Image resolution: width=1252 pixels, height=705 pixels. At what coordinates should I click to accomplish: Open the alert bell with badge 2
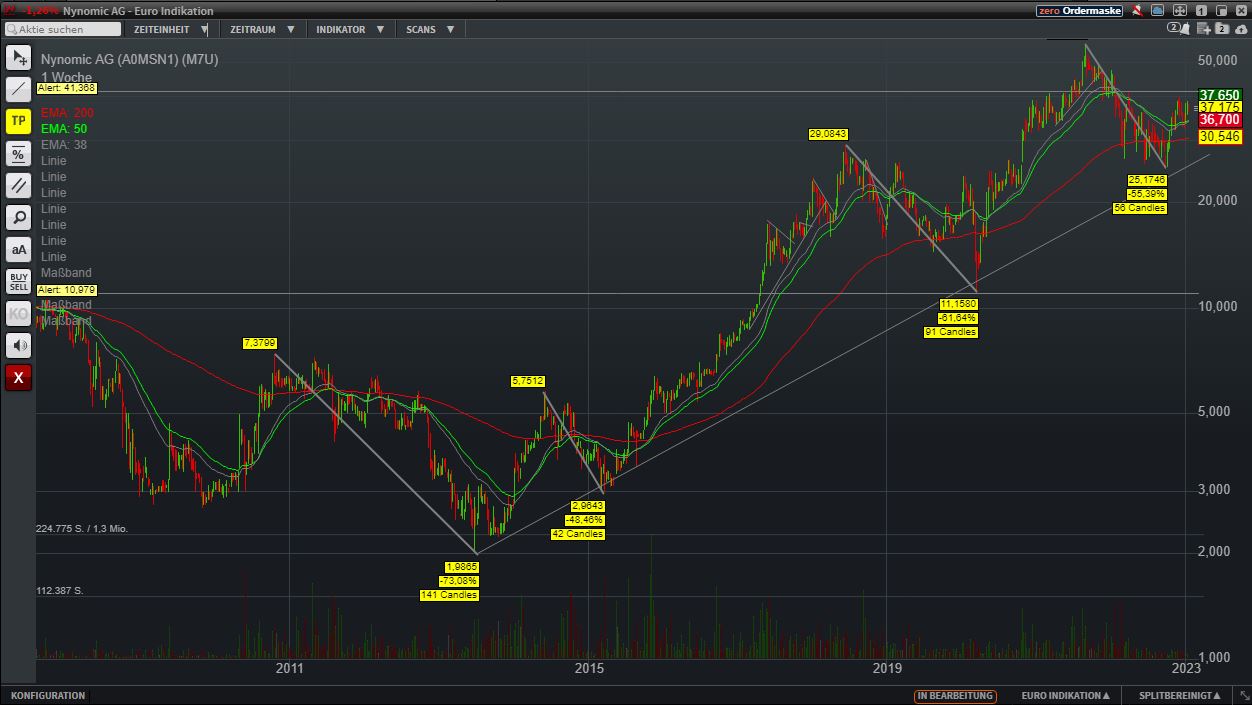tap(1179, 29)
